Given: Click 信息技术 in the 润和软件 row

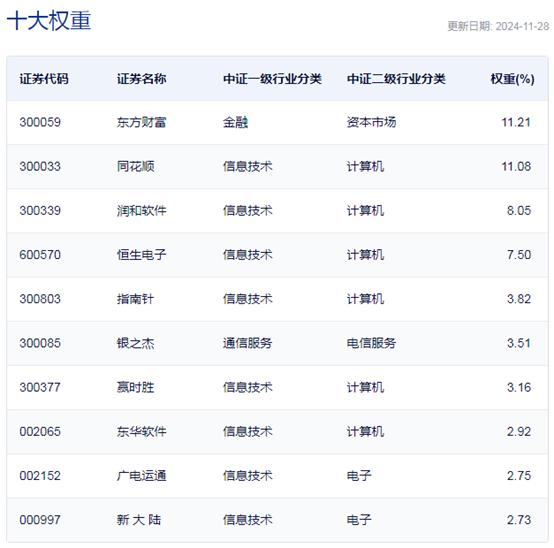Looking at the screenshot, I should [x=247, y=211].
